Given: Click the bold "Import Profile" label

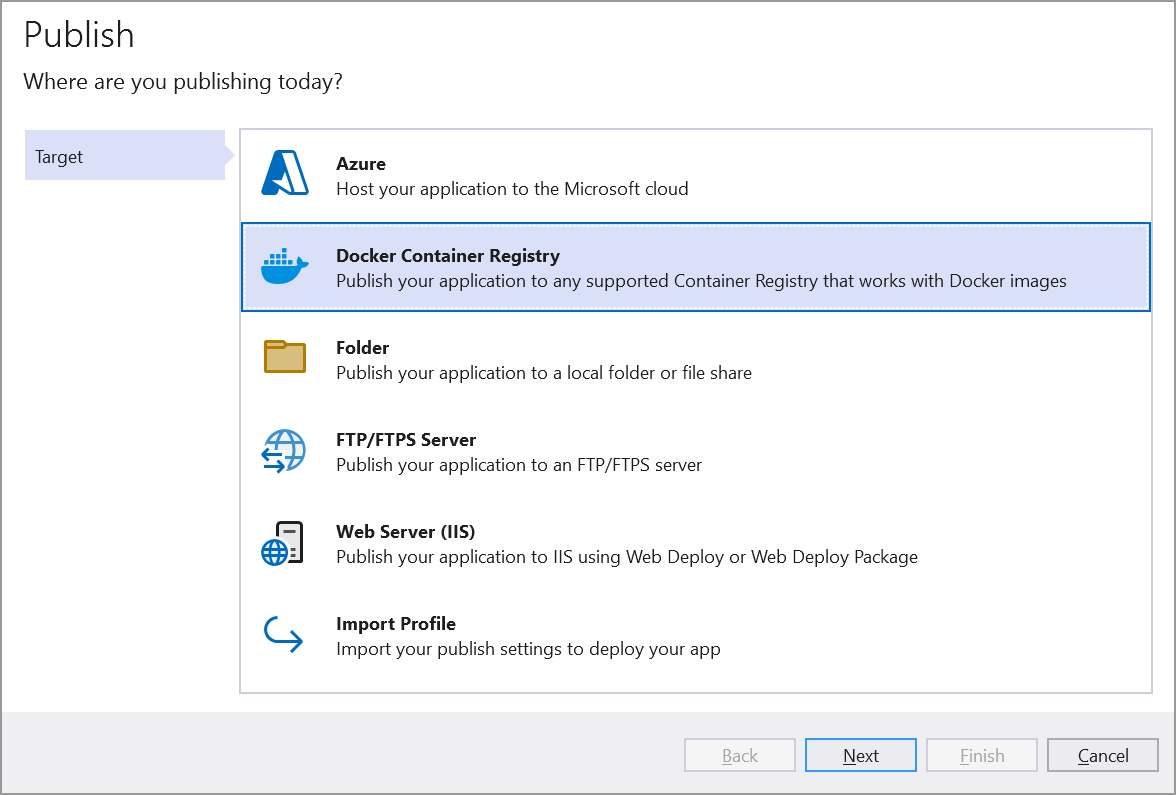Looking at the screenshot, I should pos(396,623).
